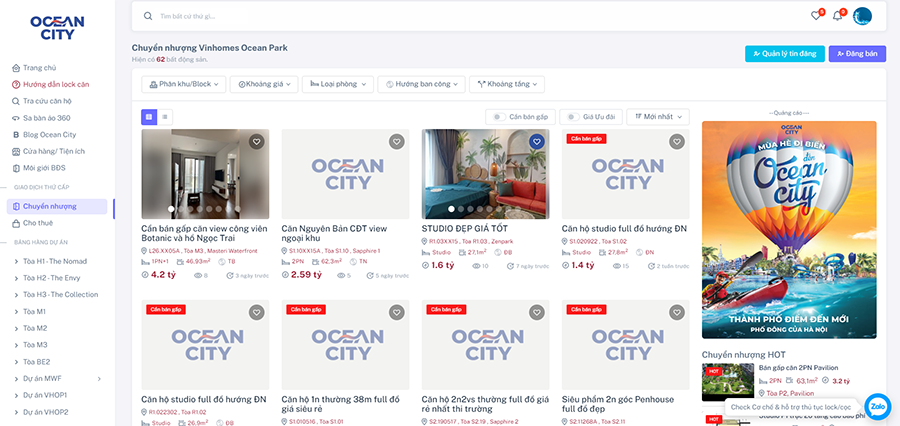Click the Quản lý tin đăng button
This screenshot has height=426, width=900.
784,54
